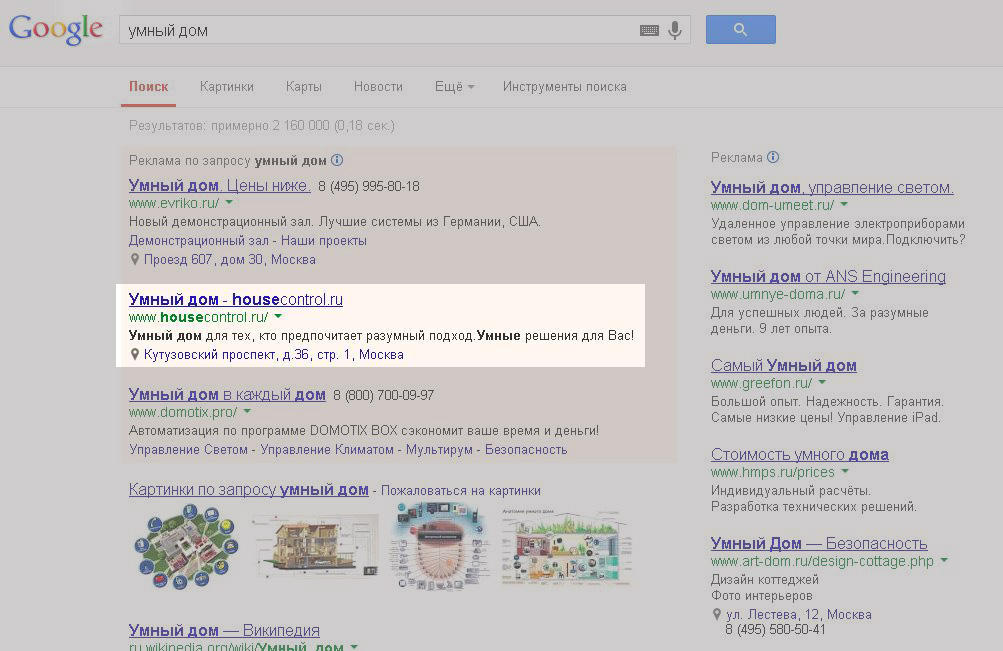The width and height of the screenshot is (1003, 651).
Task: Open 'Безопасность' sitelink under domotix
Action: pyautogui.click(x=526, y=450)
